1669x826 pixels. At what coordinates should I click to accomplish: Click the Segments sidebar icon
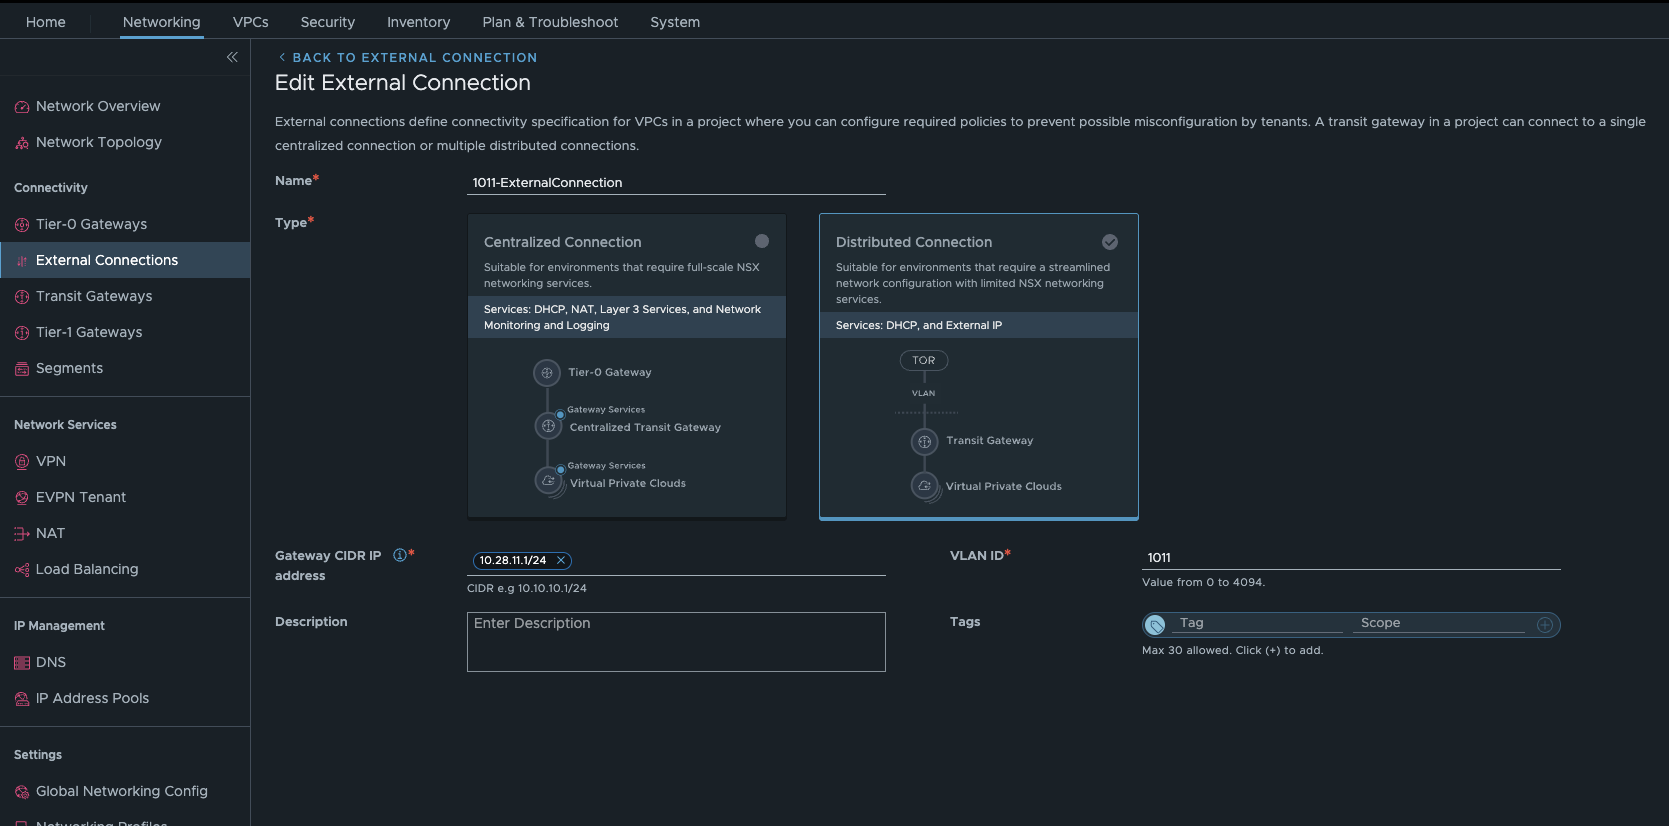coord(22,369)
